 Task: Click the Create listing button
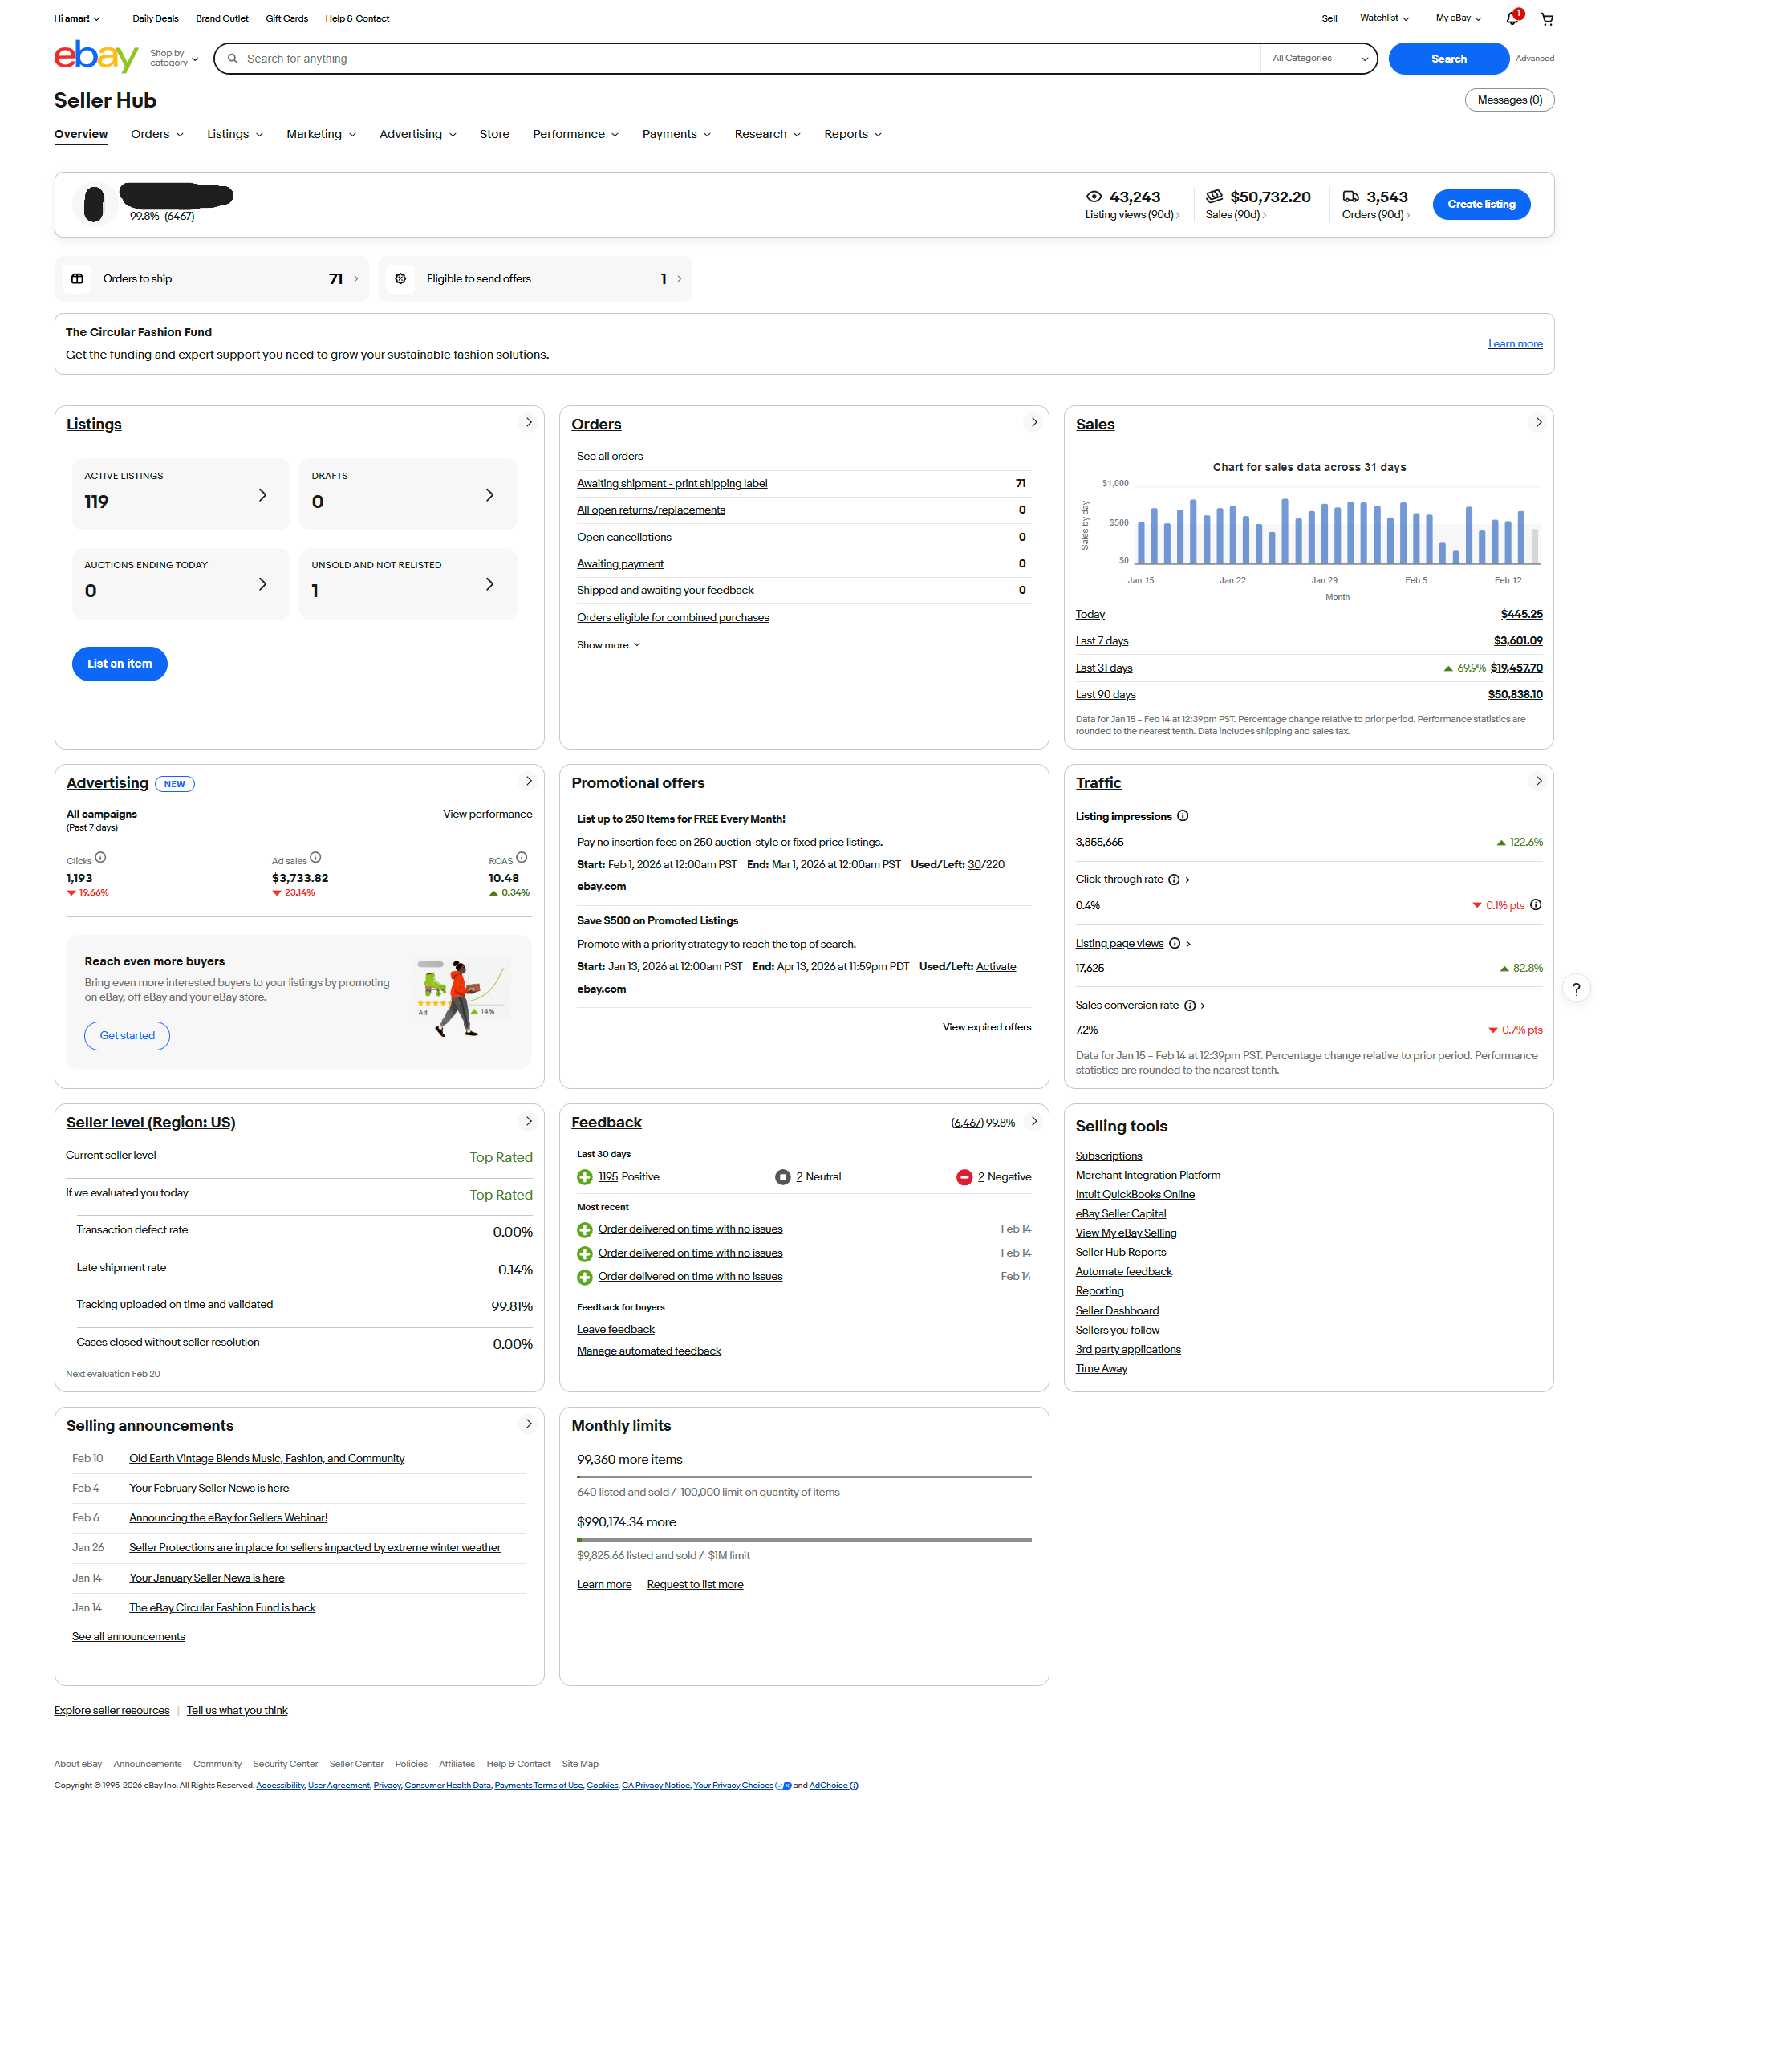1481,204
